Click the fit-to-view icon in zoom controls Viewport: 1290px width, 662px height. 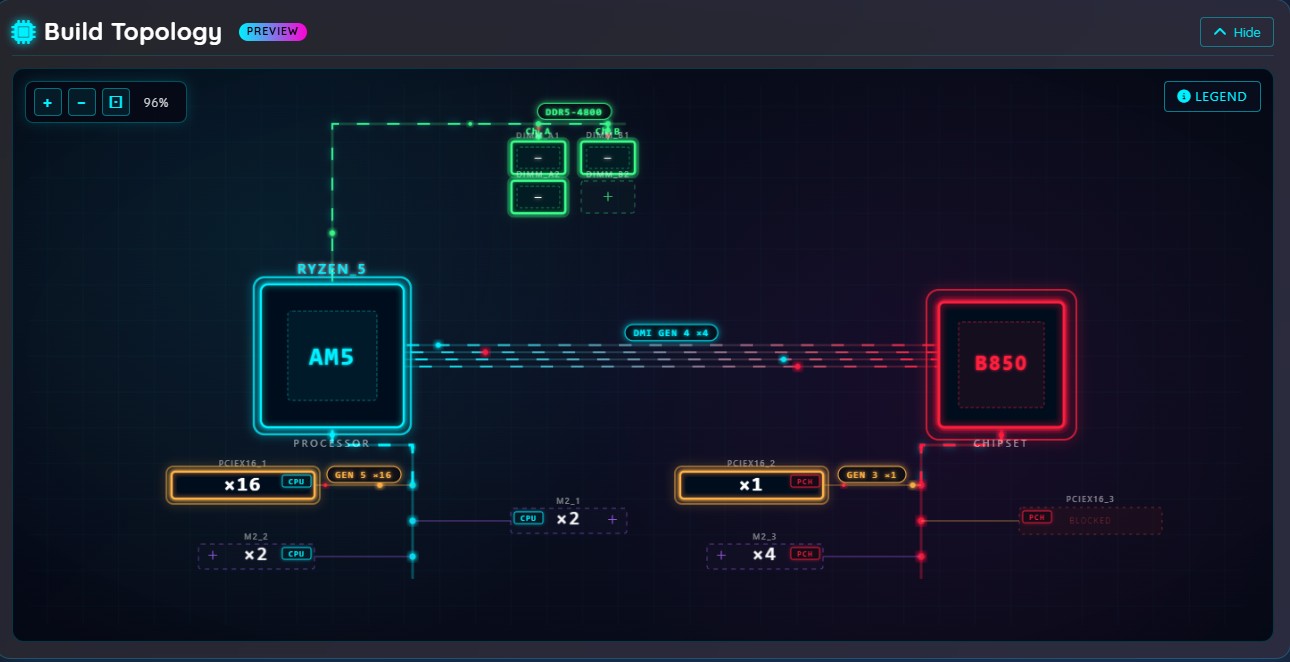click(116, 102)
